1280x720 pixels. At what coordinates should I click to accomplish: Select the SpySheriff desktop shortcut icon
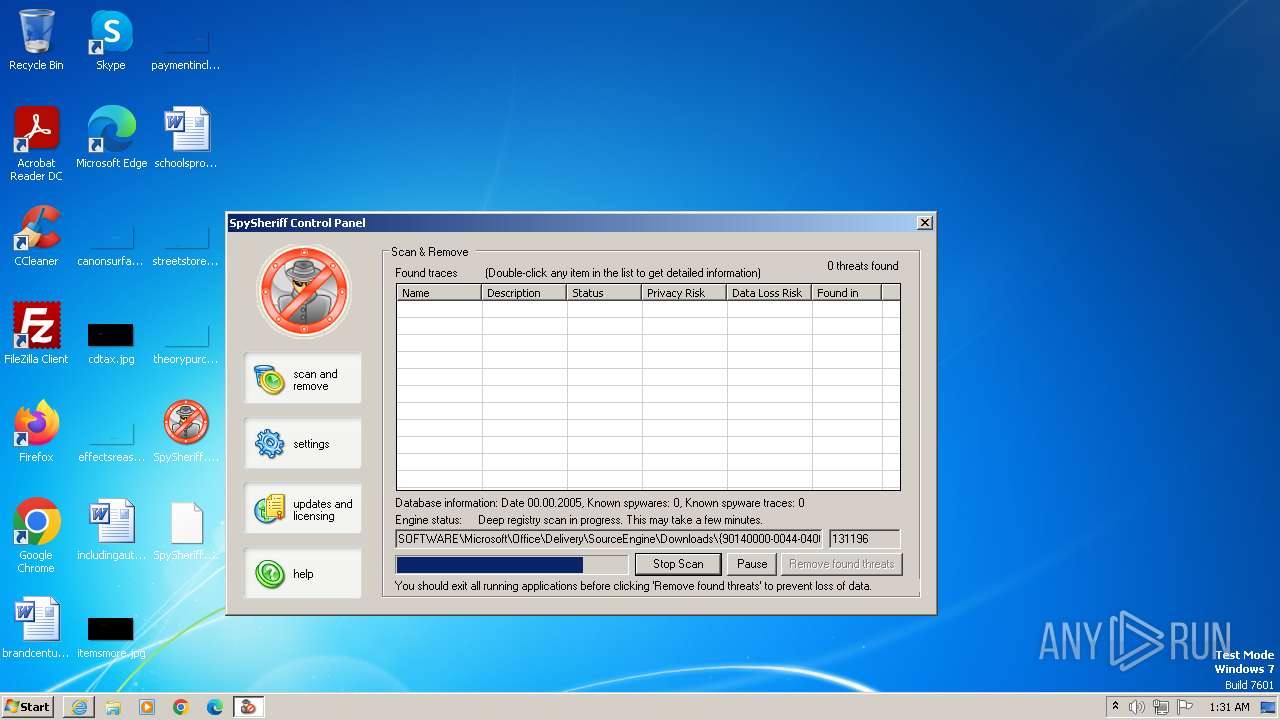(x=186, y=432)
